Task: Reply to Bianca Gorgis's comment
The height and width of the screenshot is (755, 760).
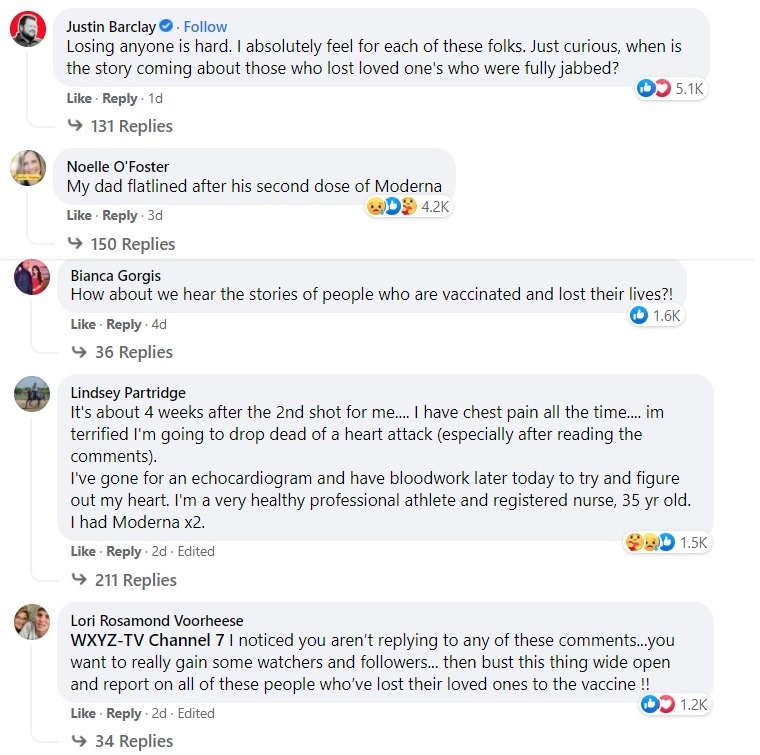Action: [124, 324]
